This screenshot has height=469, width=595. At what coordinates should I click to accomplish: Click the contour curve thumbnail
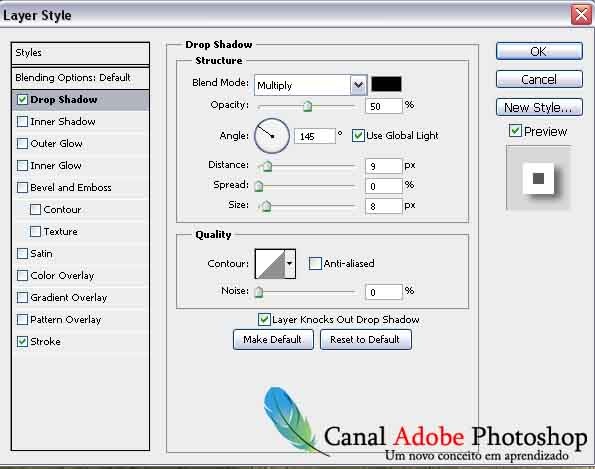pyautogui.click(x=270, y=264)
